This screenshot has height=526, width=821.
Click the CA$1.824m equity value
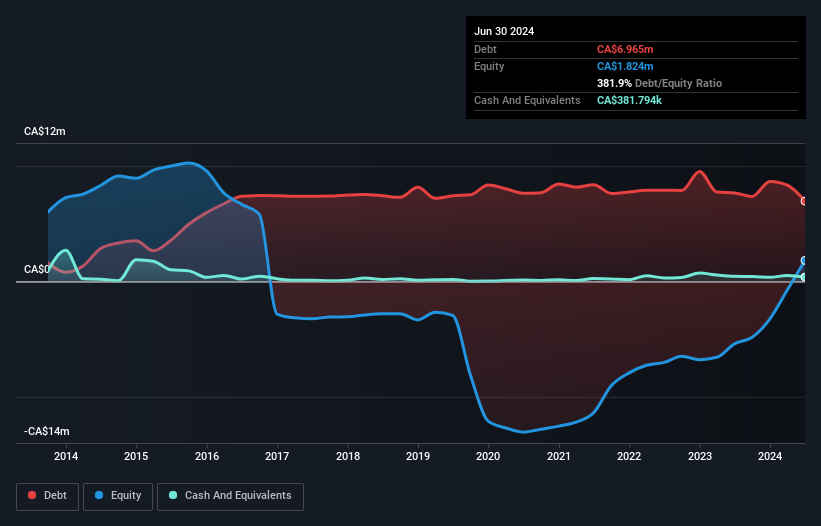coord(625,66)
